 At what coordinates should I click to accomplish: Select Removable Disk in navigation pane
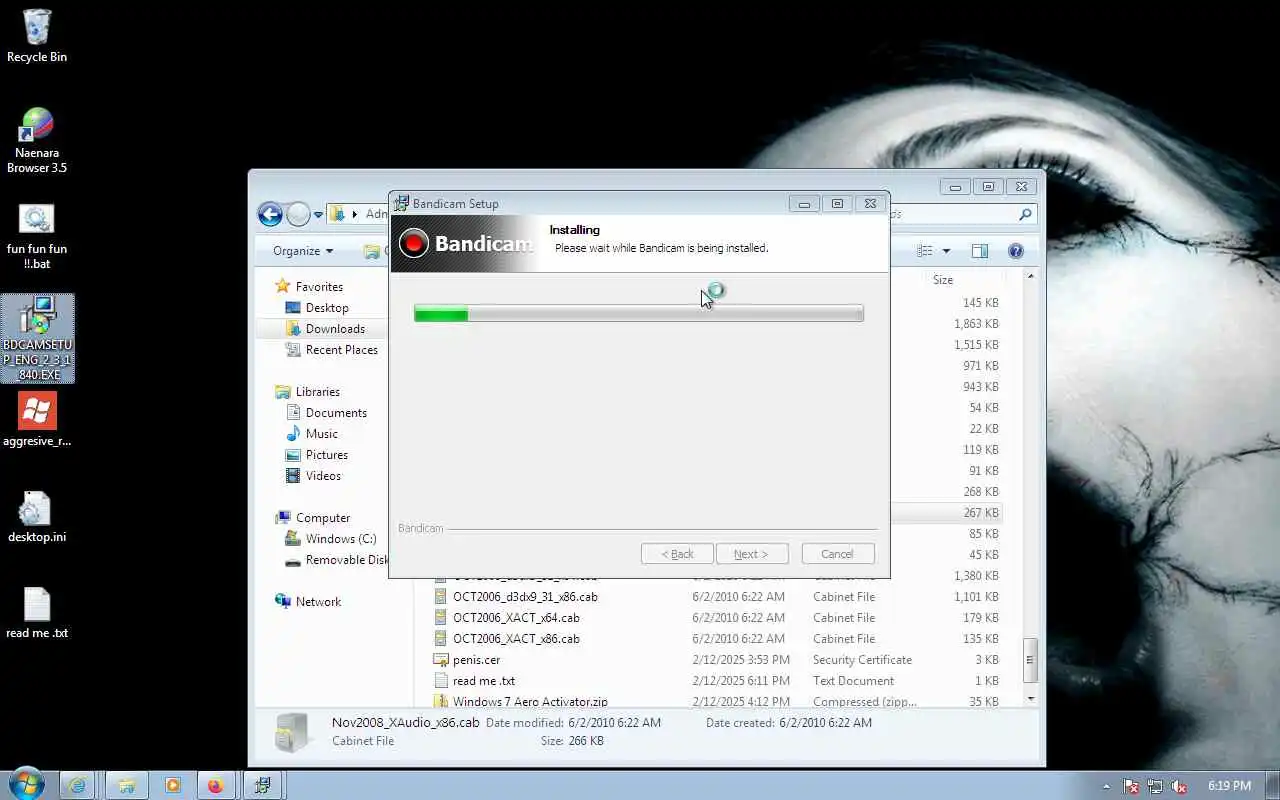336,560
